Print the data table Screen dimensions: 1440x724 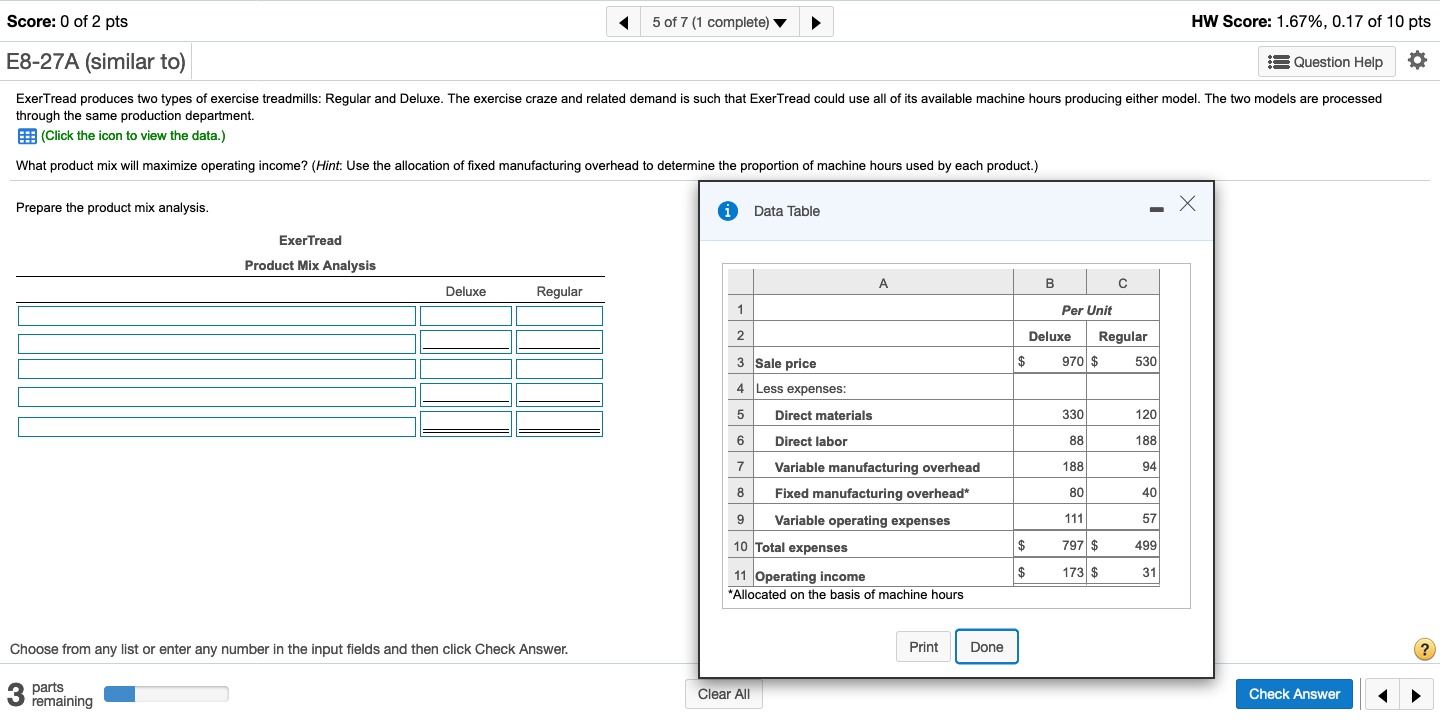pos(924,647)
